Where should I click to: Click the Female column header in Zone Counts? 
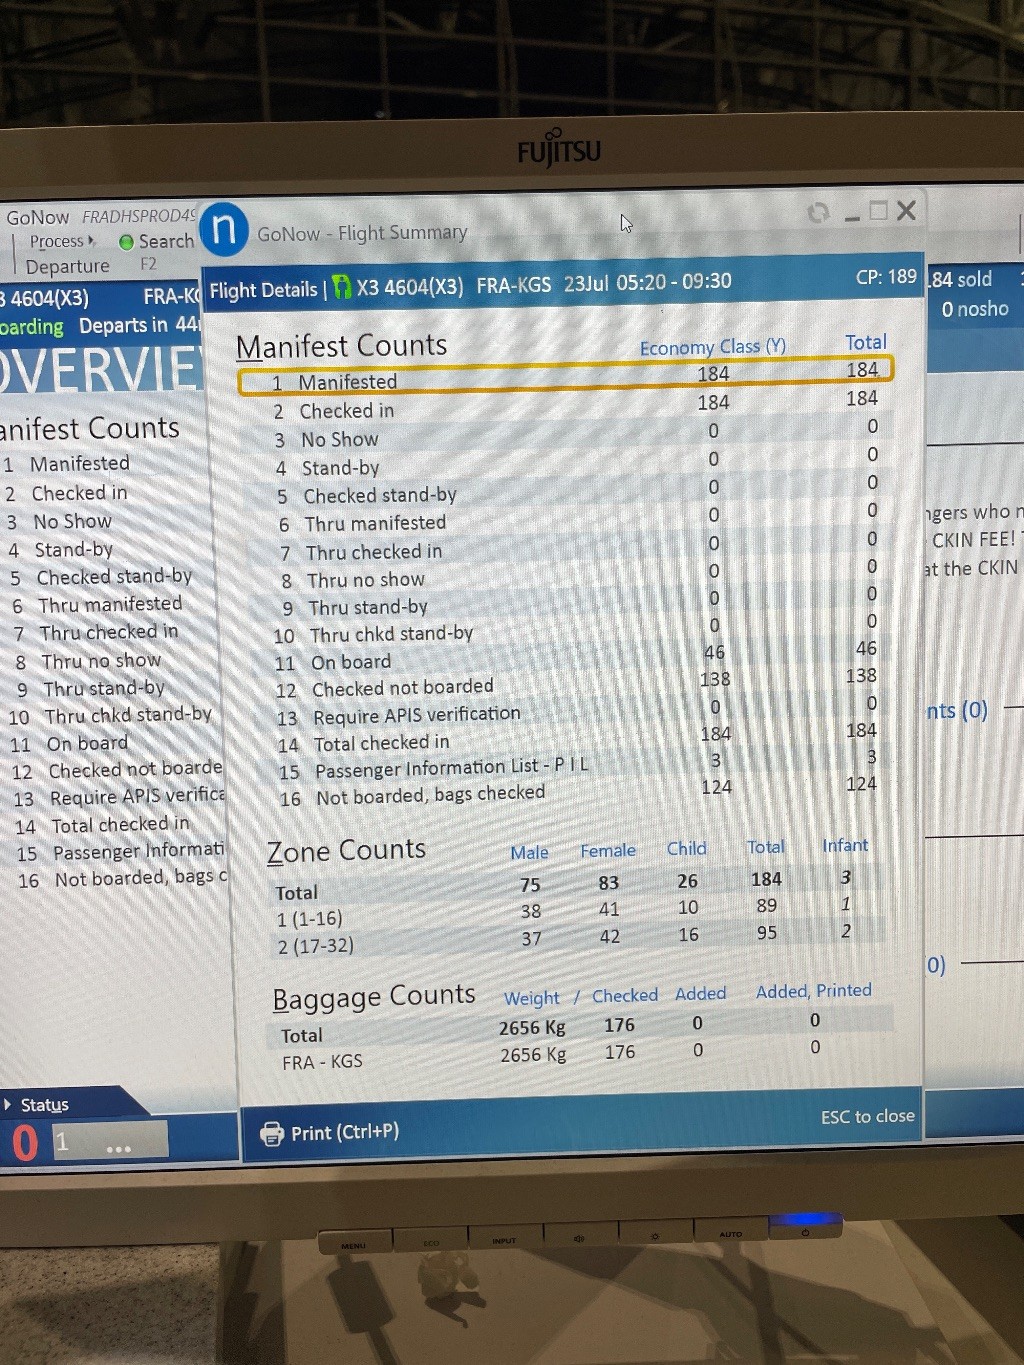coord(608,851)
